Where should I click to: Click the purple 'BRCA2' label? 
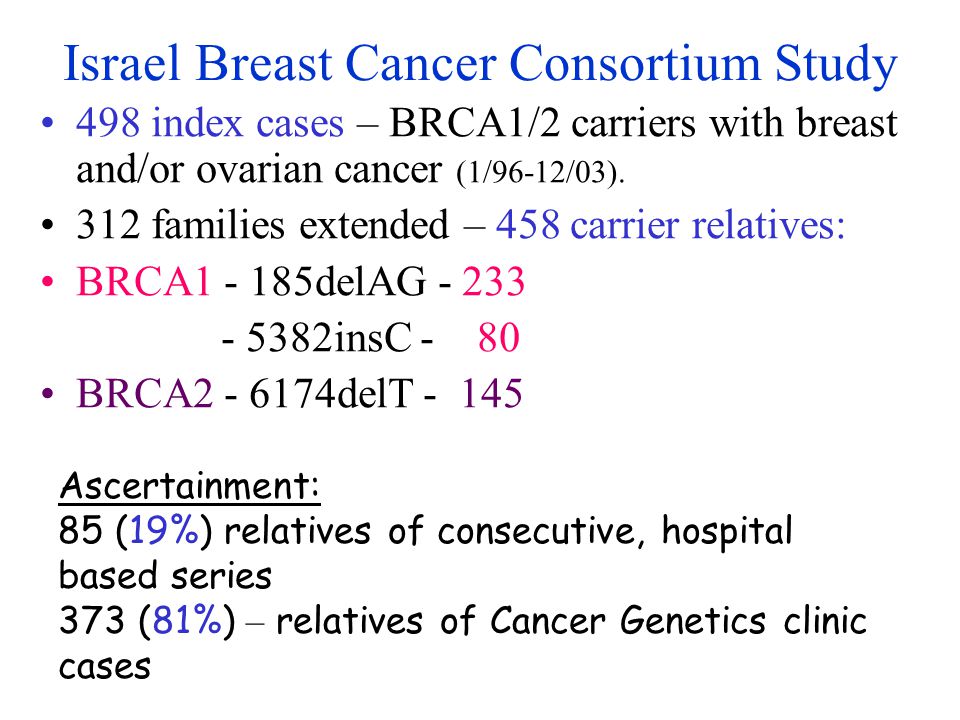click(x=144, y=392)
